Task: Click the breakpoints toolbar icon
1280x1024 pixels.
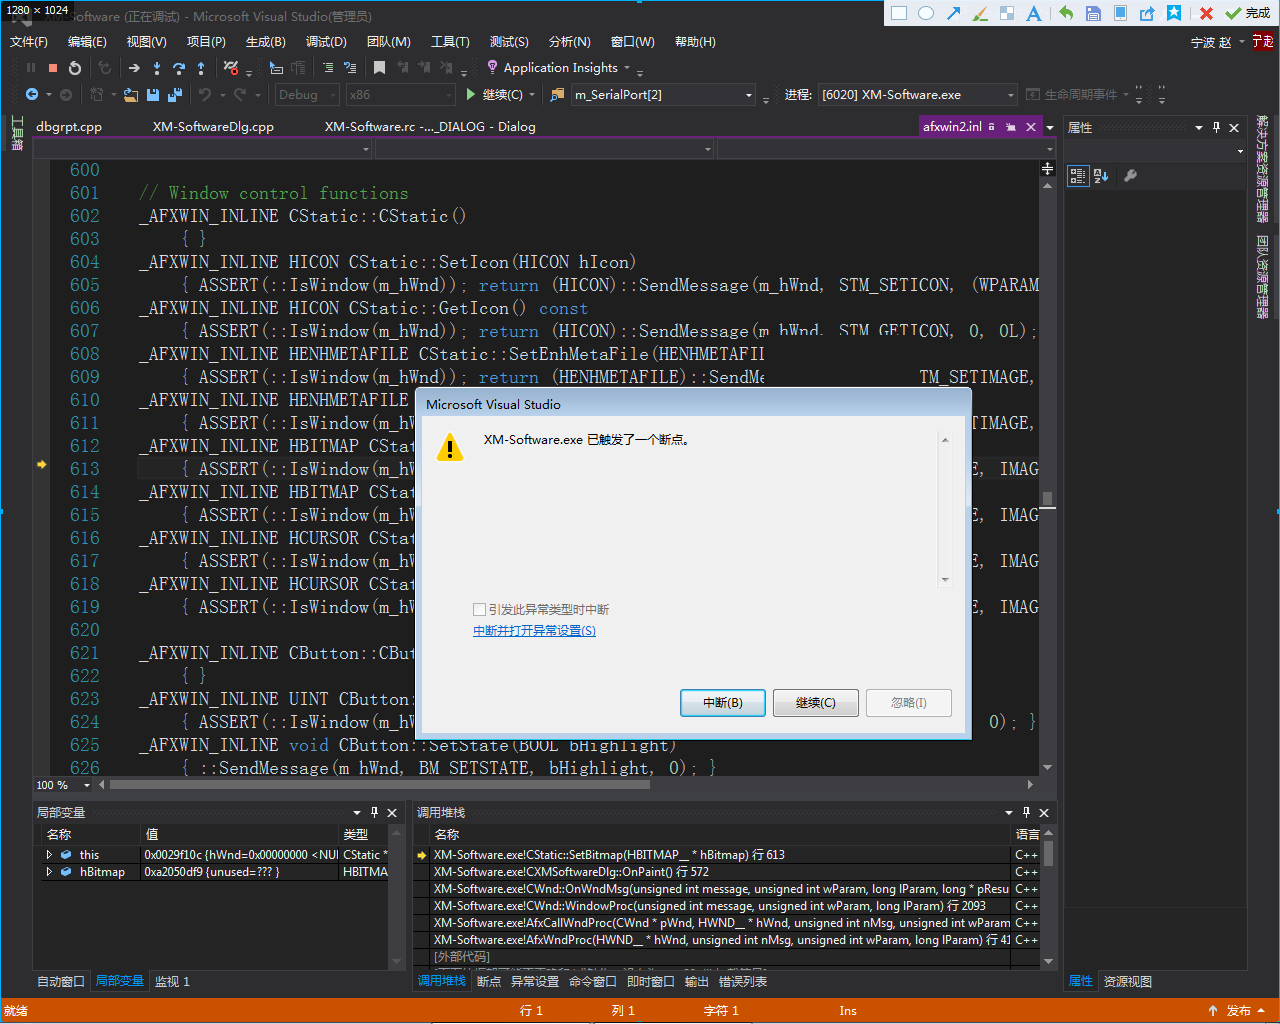Action: [x=231, y=68]
